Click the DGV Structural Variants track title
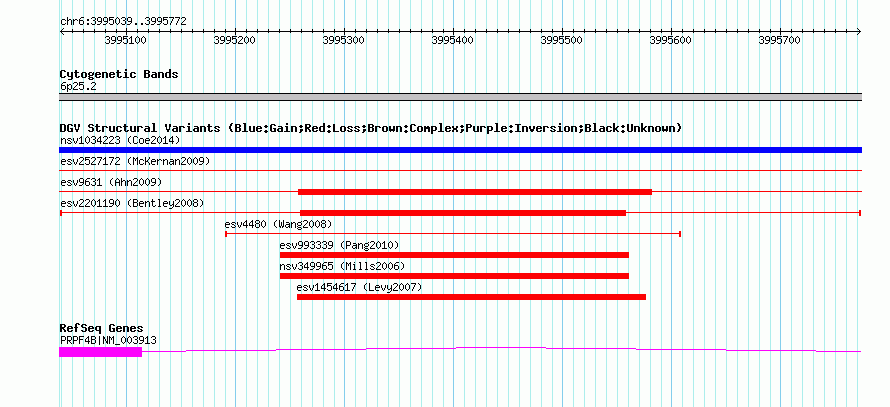Screen dimensions: 890x407 click(371, 128)
